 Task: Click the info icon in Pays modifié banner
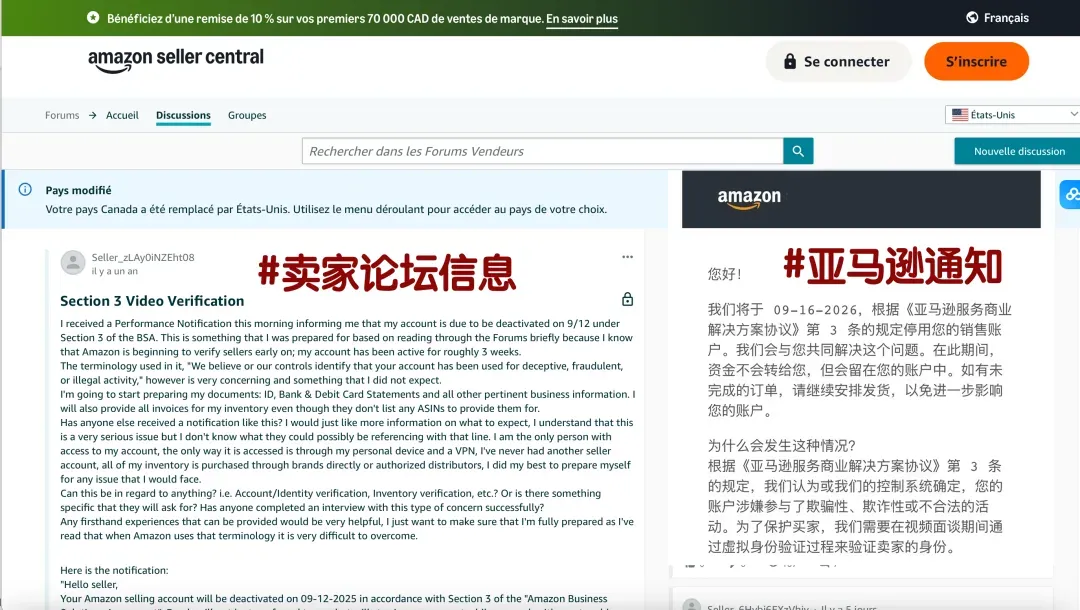click(25, 189)
